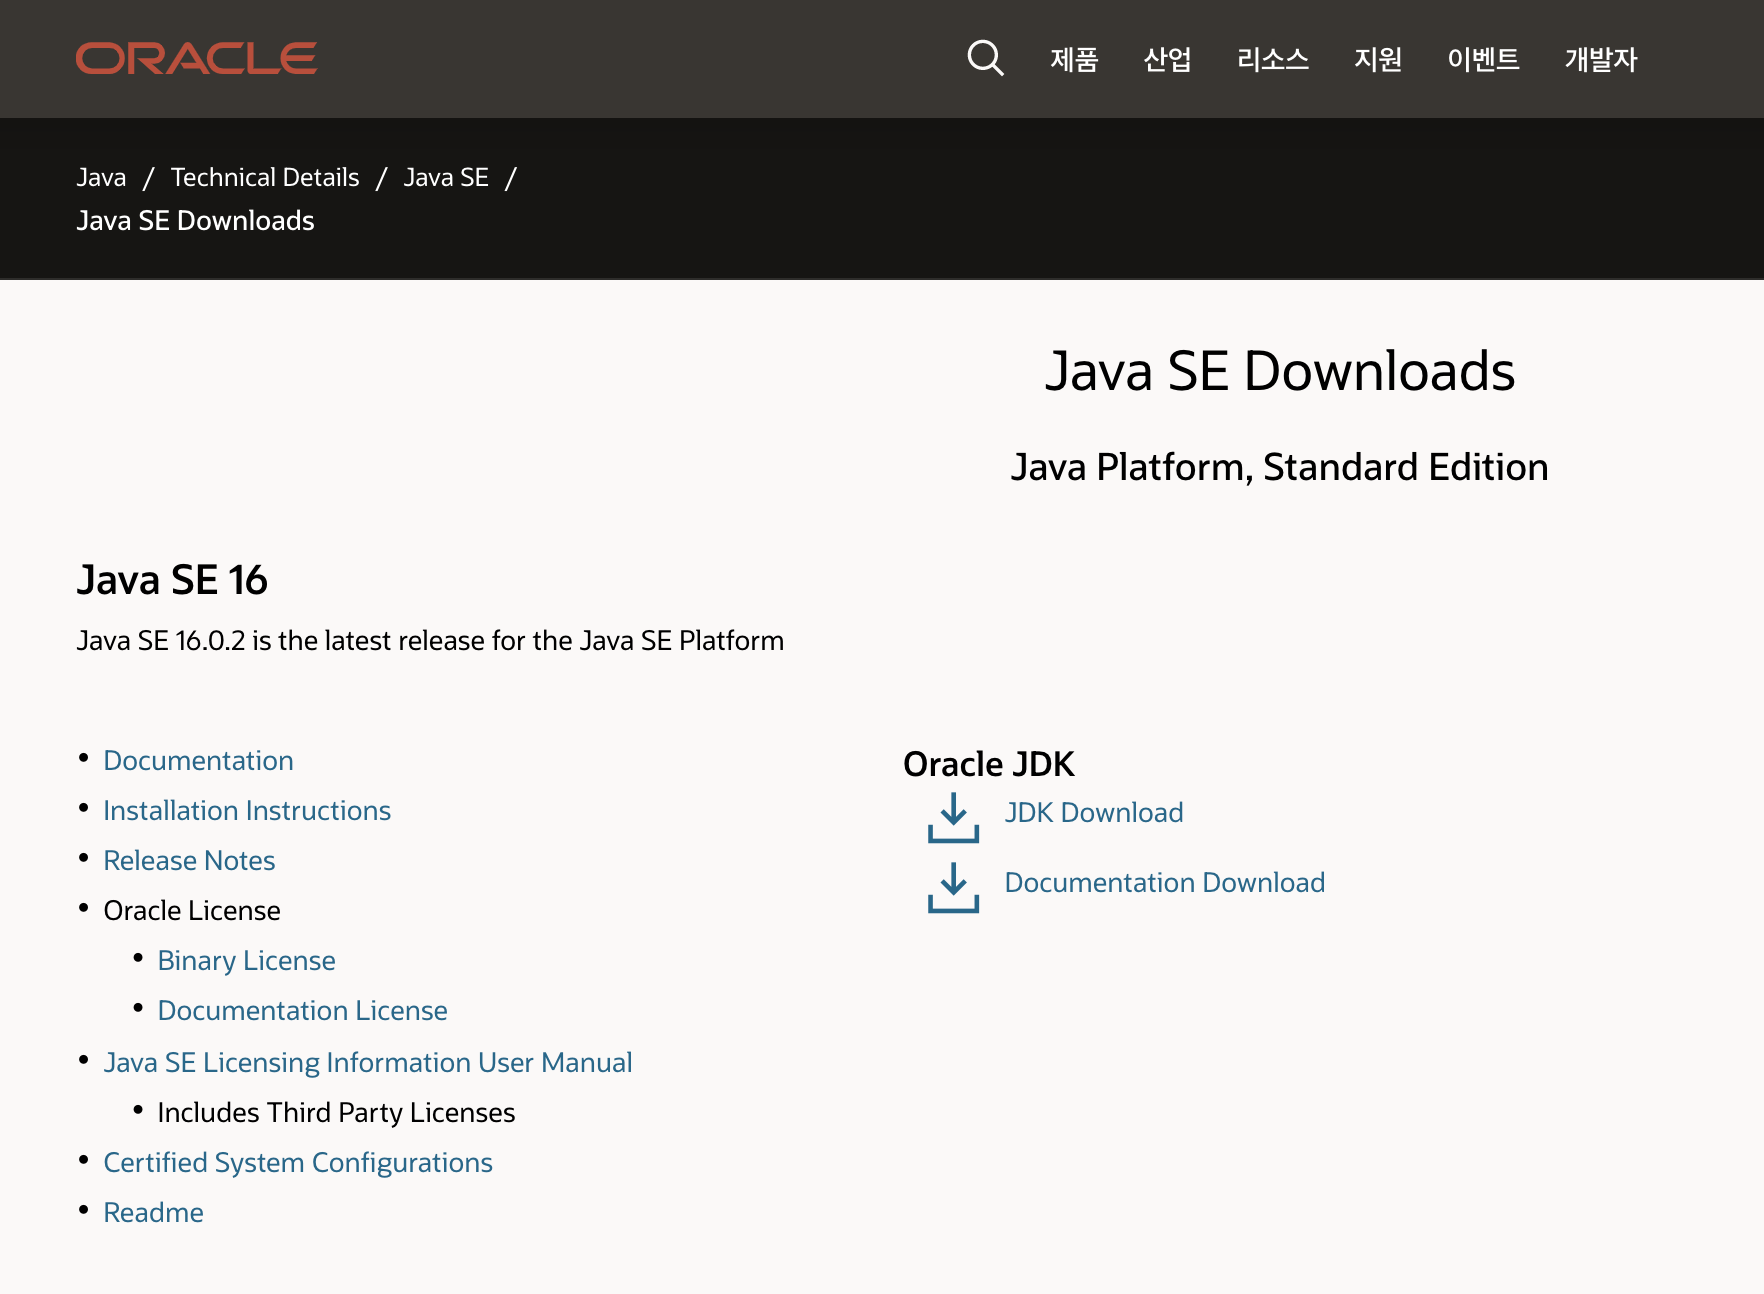Open the Documentation License link

pyautogui.click(x=302, y=1010)
